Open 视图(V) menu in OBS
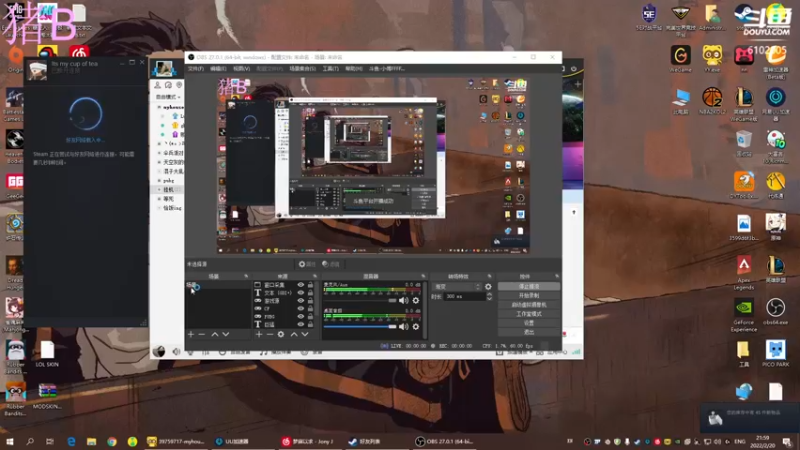 [x=241, y=68]
